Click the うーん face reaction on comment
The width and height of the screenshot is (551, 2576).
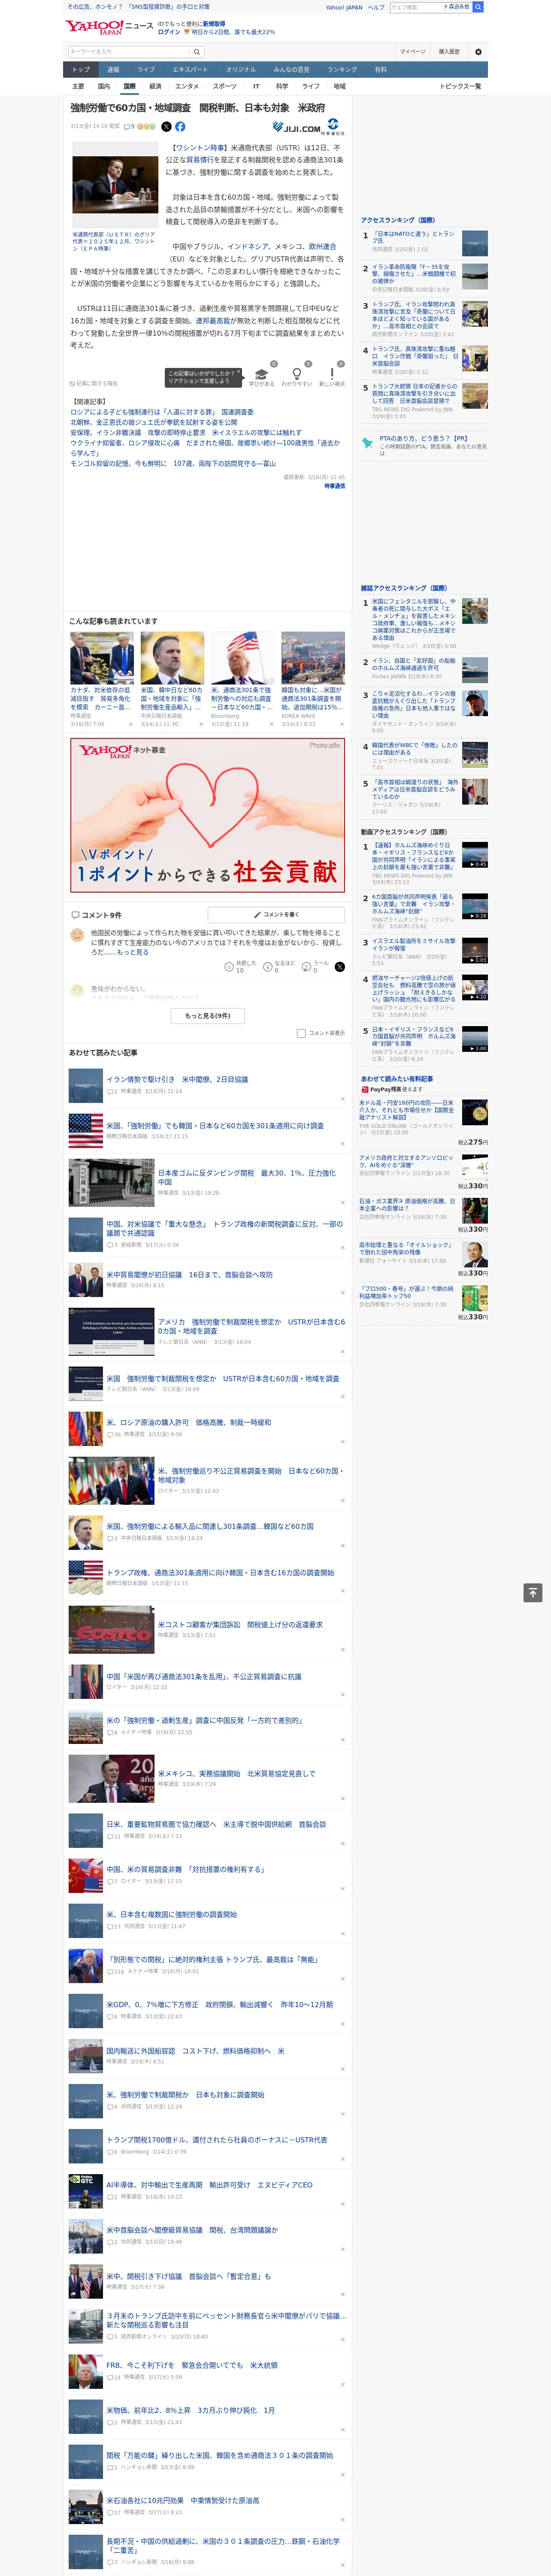coord(306,967)
